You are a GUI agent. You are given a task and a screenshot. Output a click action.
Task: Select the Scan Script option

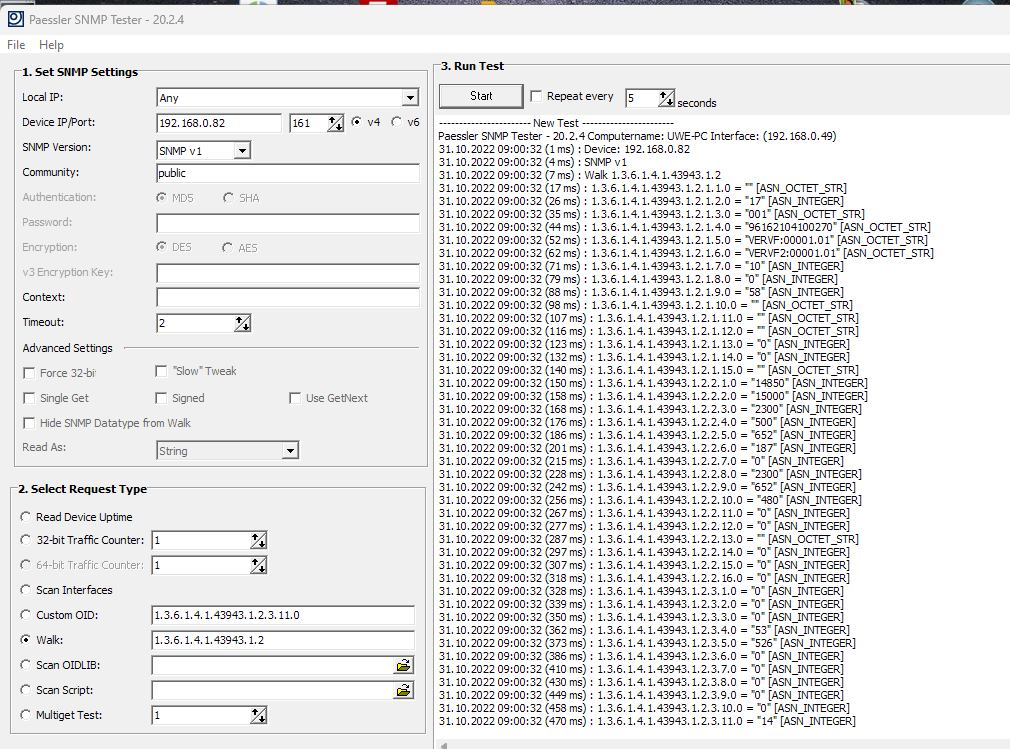pyautogui.click(x=25, y=690)
